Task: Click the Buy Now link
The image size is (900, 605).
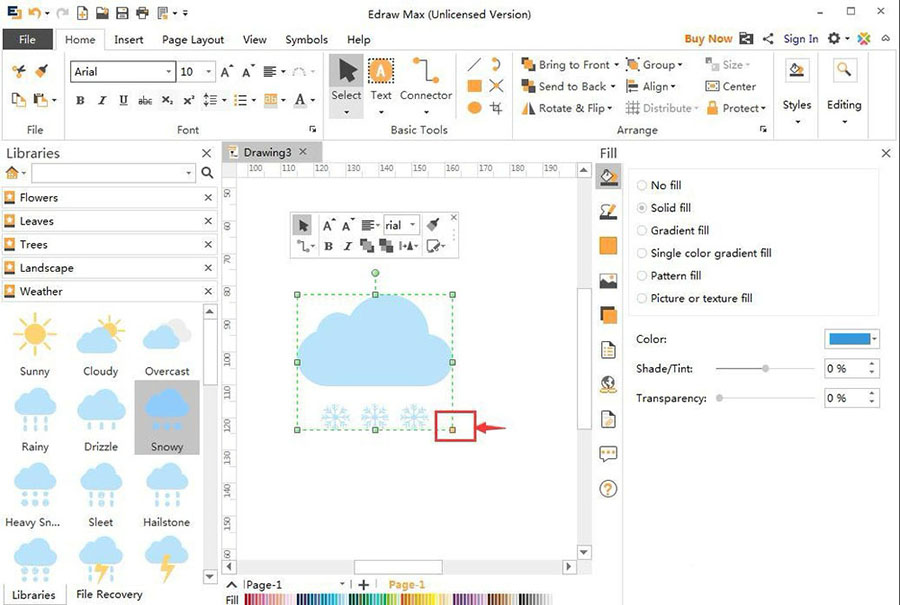Action: [x=708, y=39]
